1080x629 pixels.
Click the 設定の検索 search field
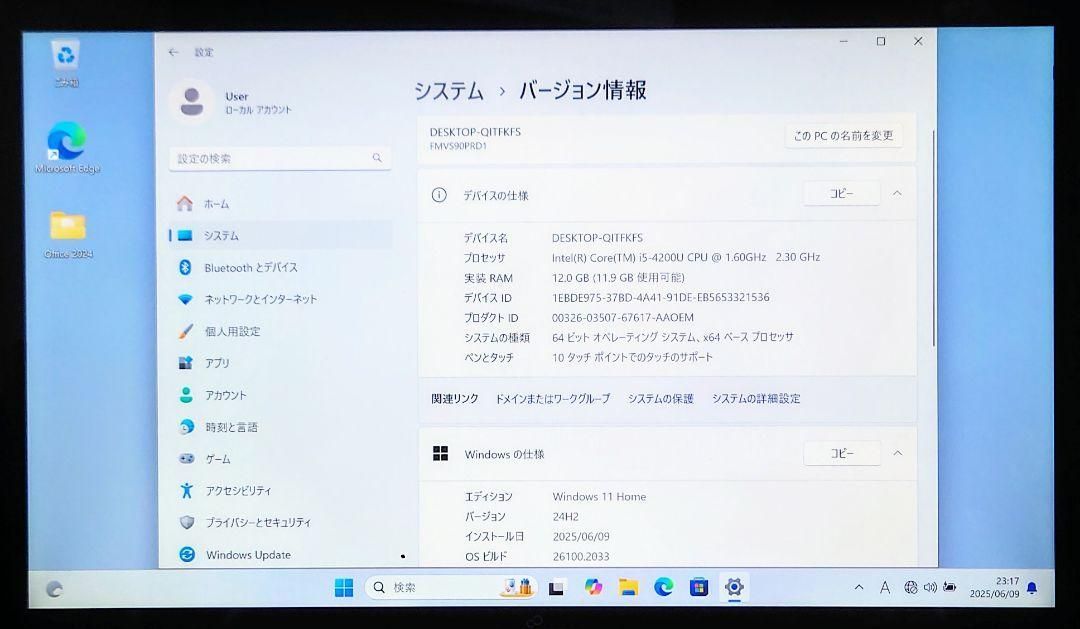(280, 158)
